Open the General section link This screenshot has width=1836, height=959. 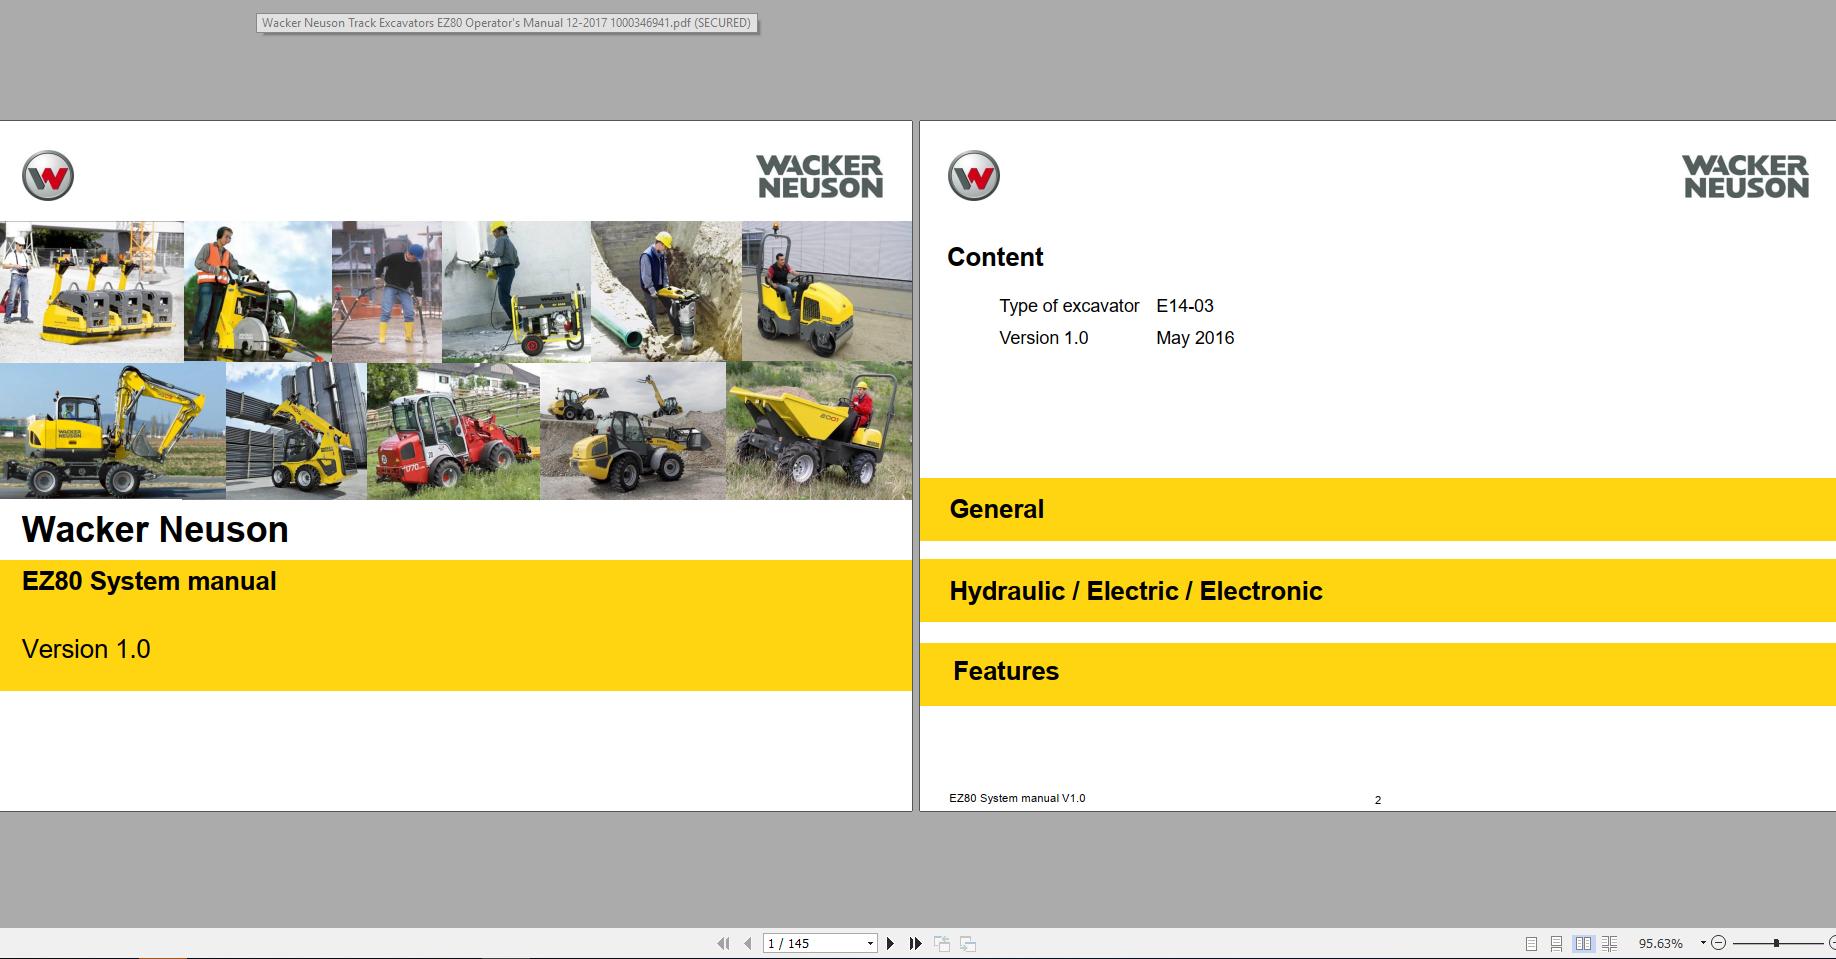(x=1378, y=509)
